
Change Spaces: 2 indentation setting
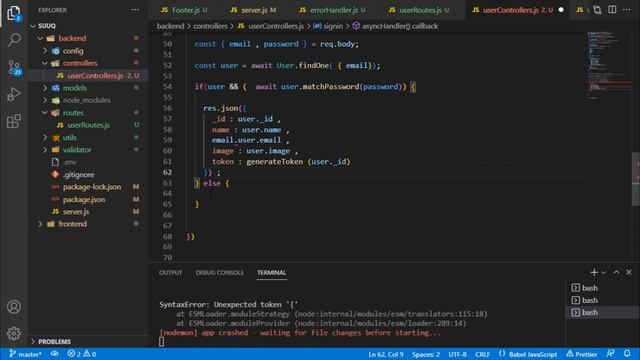point(426,354)
